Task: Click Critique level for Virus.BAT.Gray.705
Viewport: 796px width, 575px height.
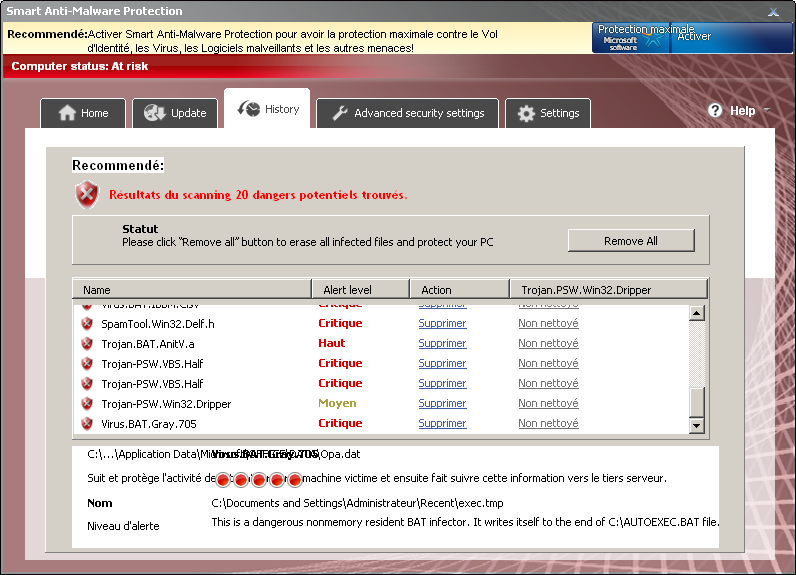Action: (340, 423)
